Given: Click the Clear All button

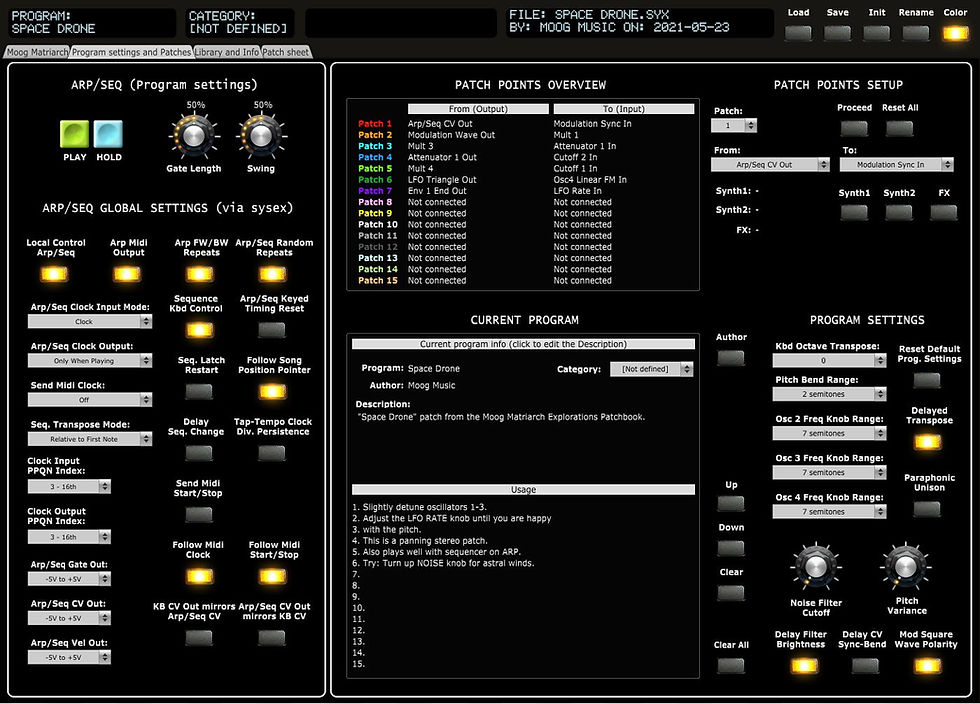Looking at the screenshot, I should 731,665.
